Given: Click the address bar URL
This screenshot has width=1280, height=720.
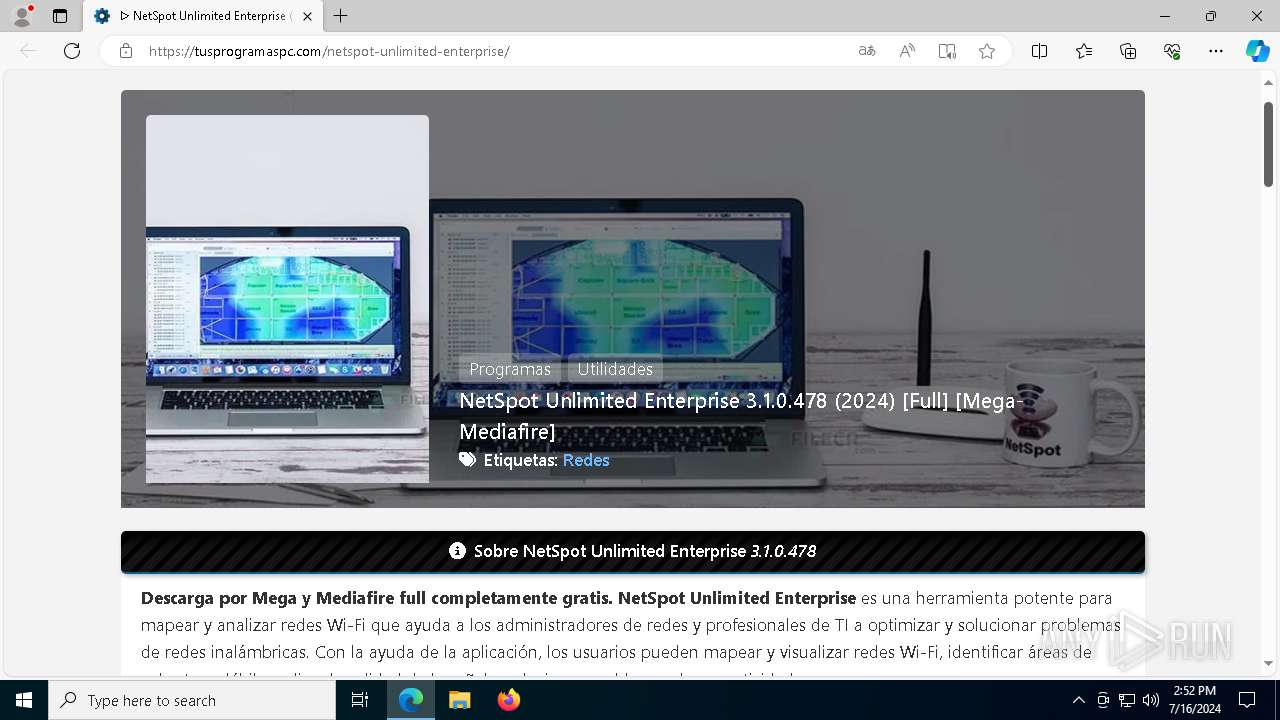Looking at the screenshot, I should (x=329, y=51).
